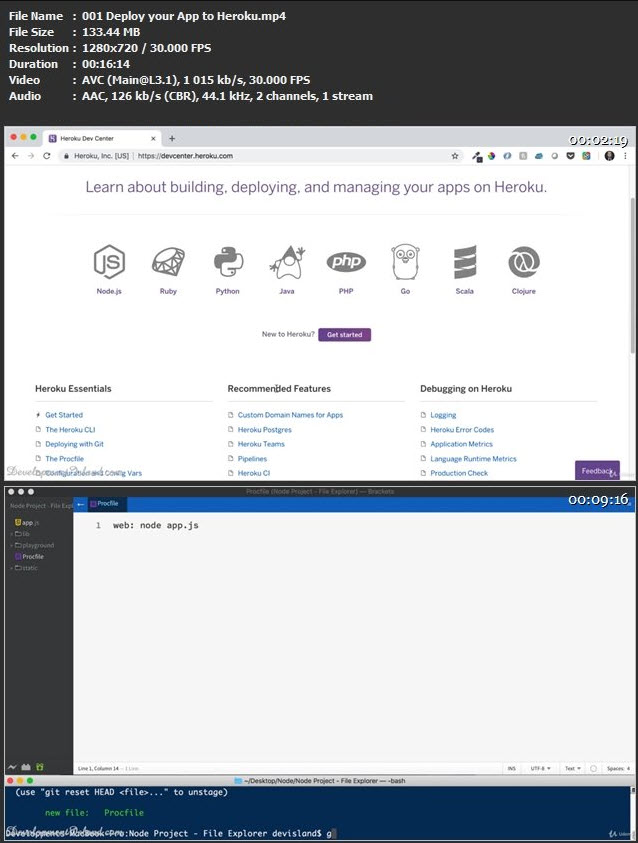Open the Heroku Postgres link
This screenshot has height=843, width=638.
coord(264,430)
